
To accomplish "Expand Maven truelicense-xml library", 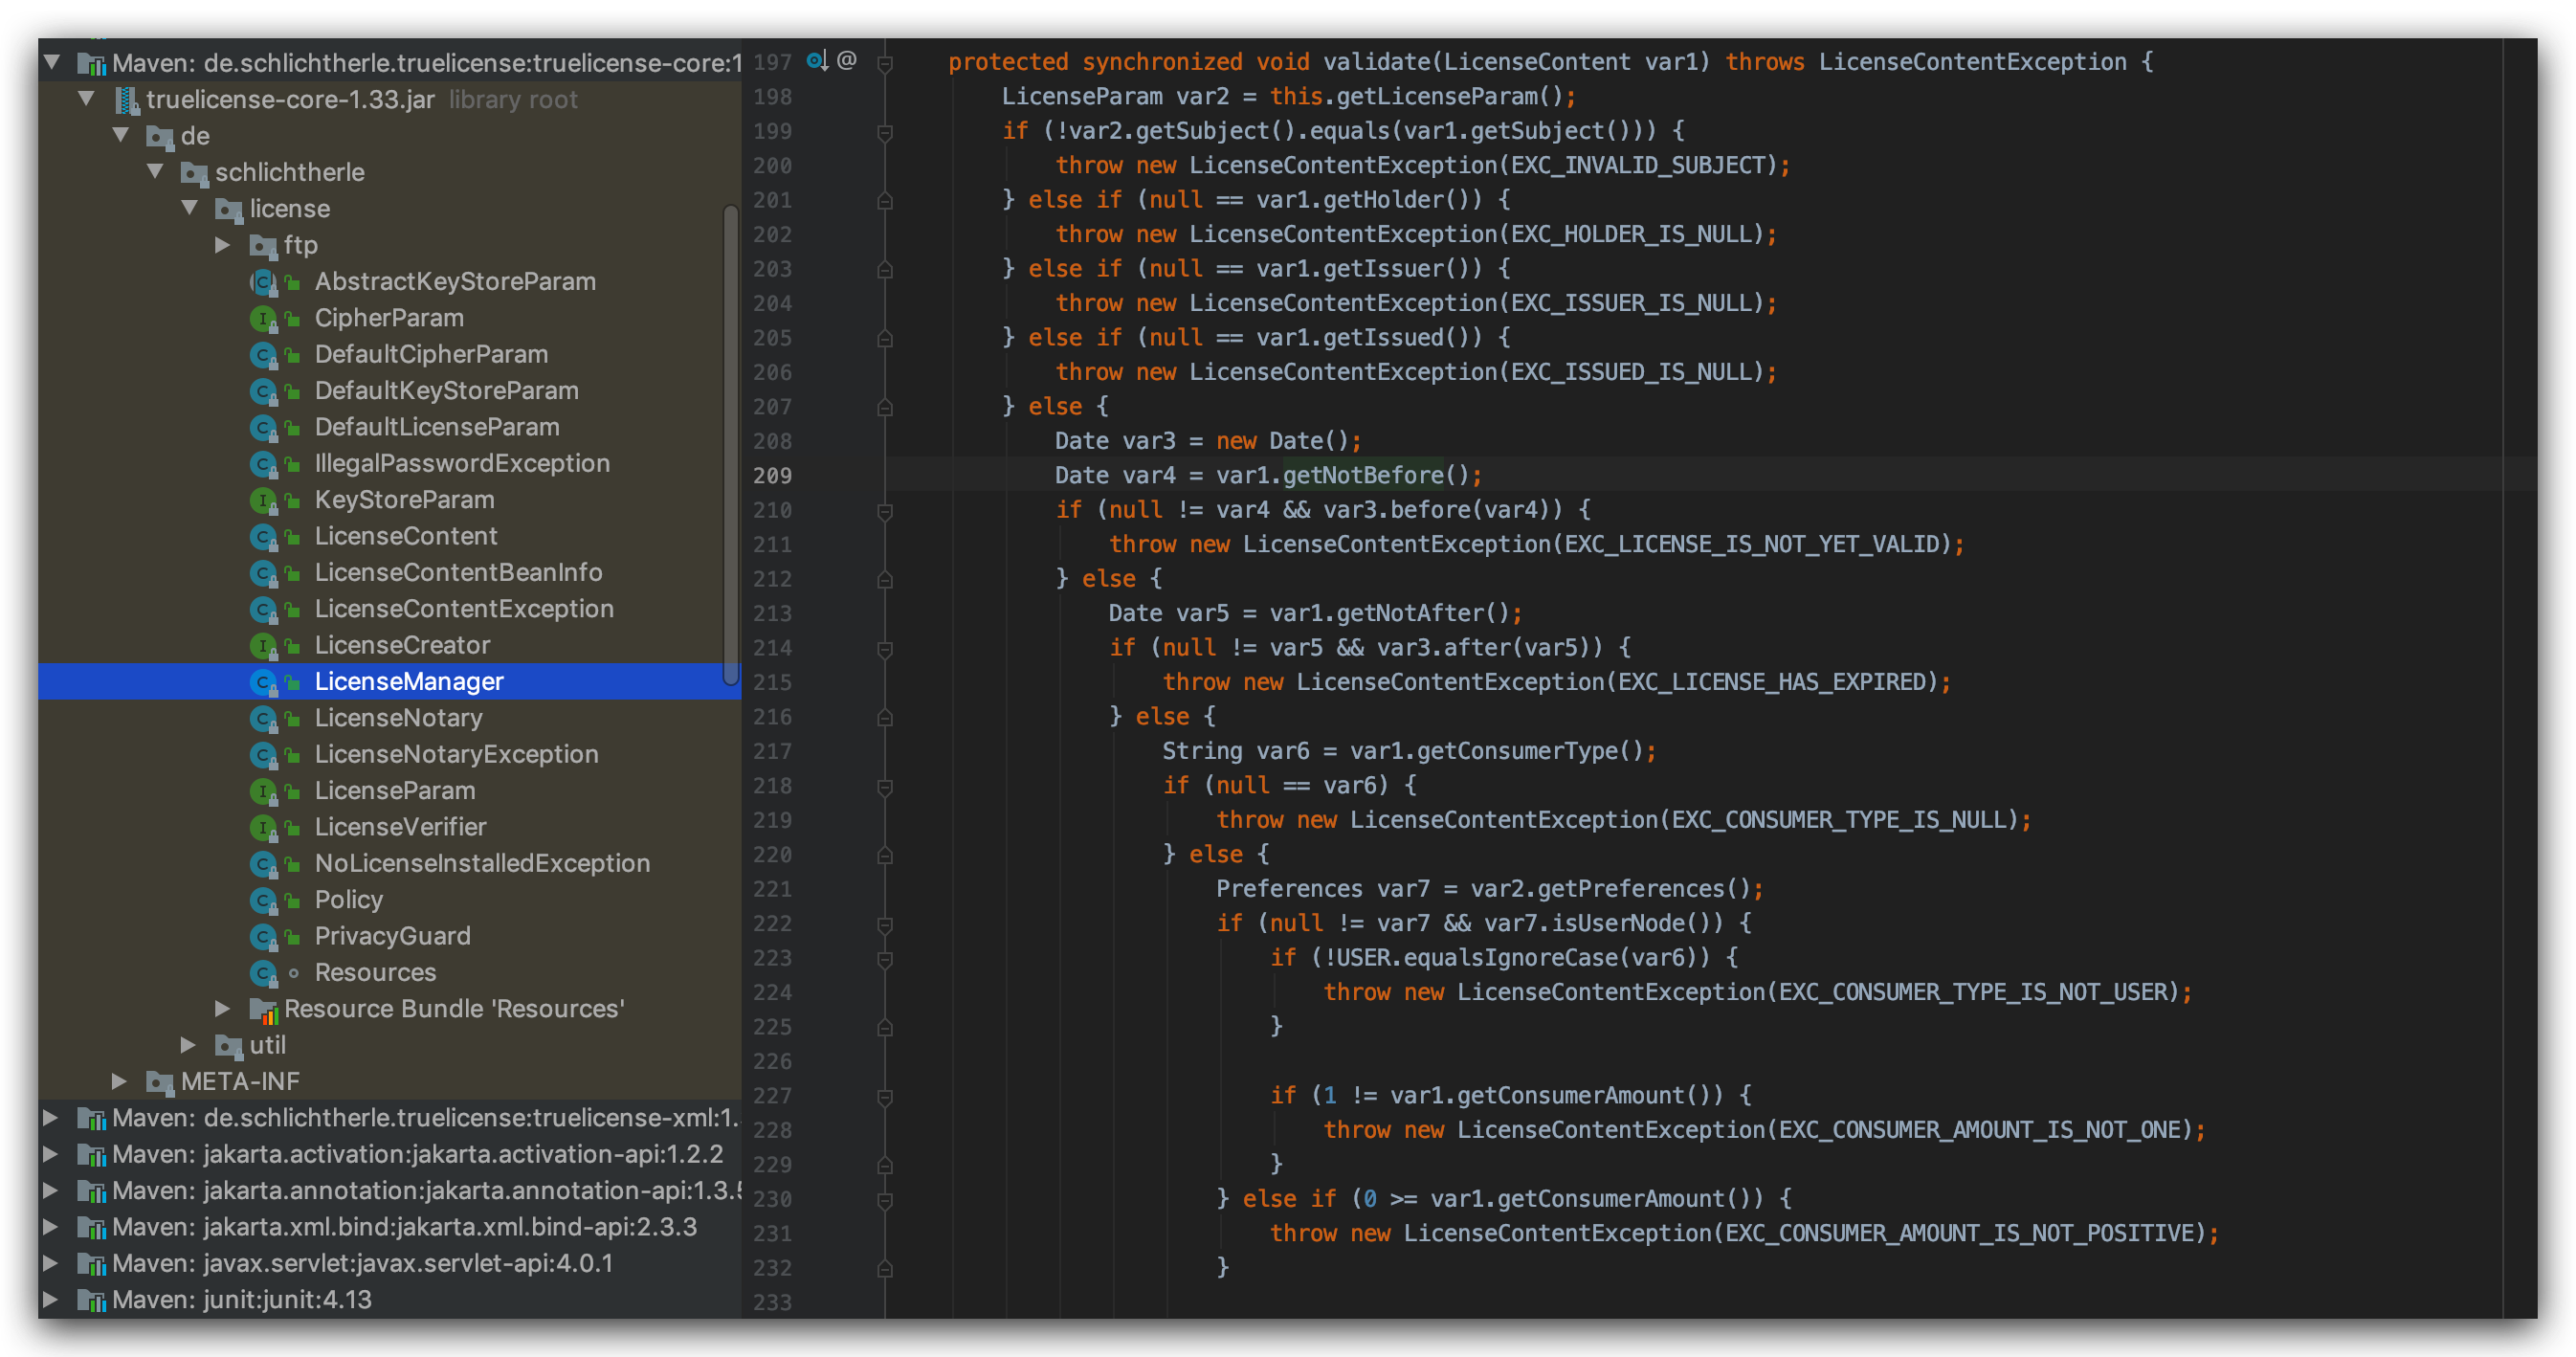I will [50, 1117].
